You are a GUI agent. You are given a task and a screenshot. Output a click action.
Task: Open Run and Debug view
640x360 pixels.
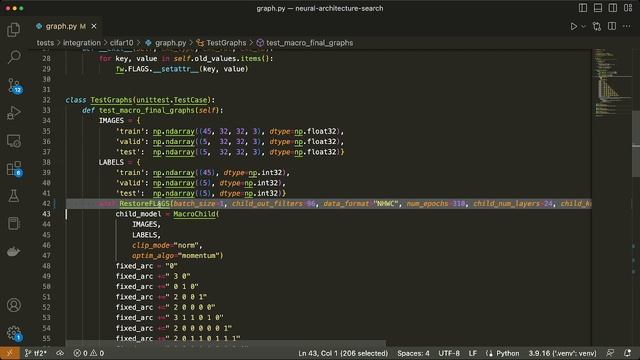[x=13, y=113]
